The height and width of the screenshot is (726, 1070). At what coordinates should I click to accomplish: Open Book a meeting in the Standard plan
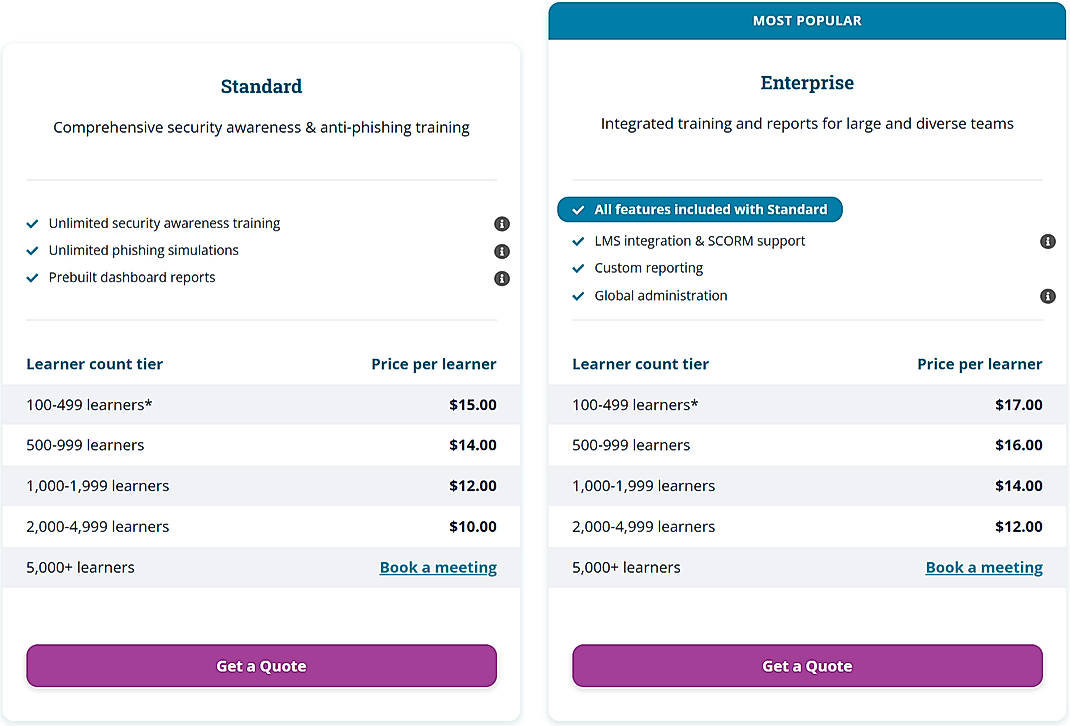coord(438,567)
